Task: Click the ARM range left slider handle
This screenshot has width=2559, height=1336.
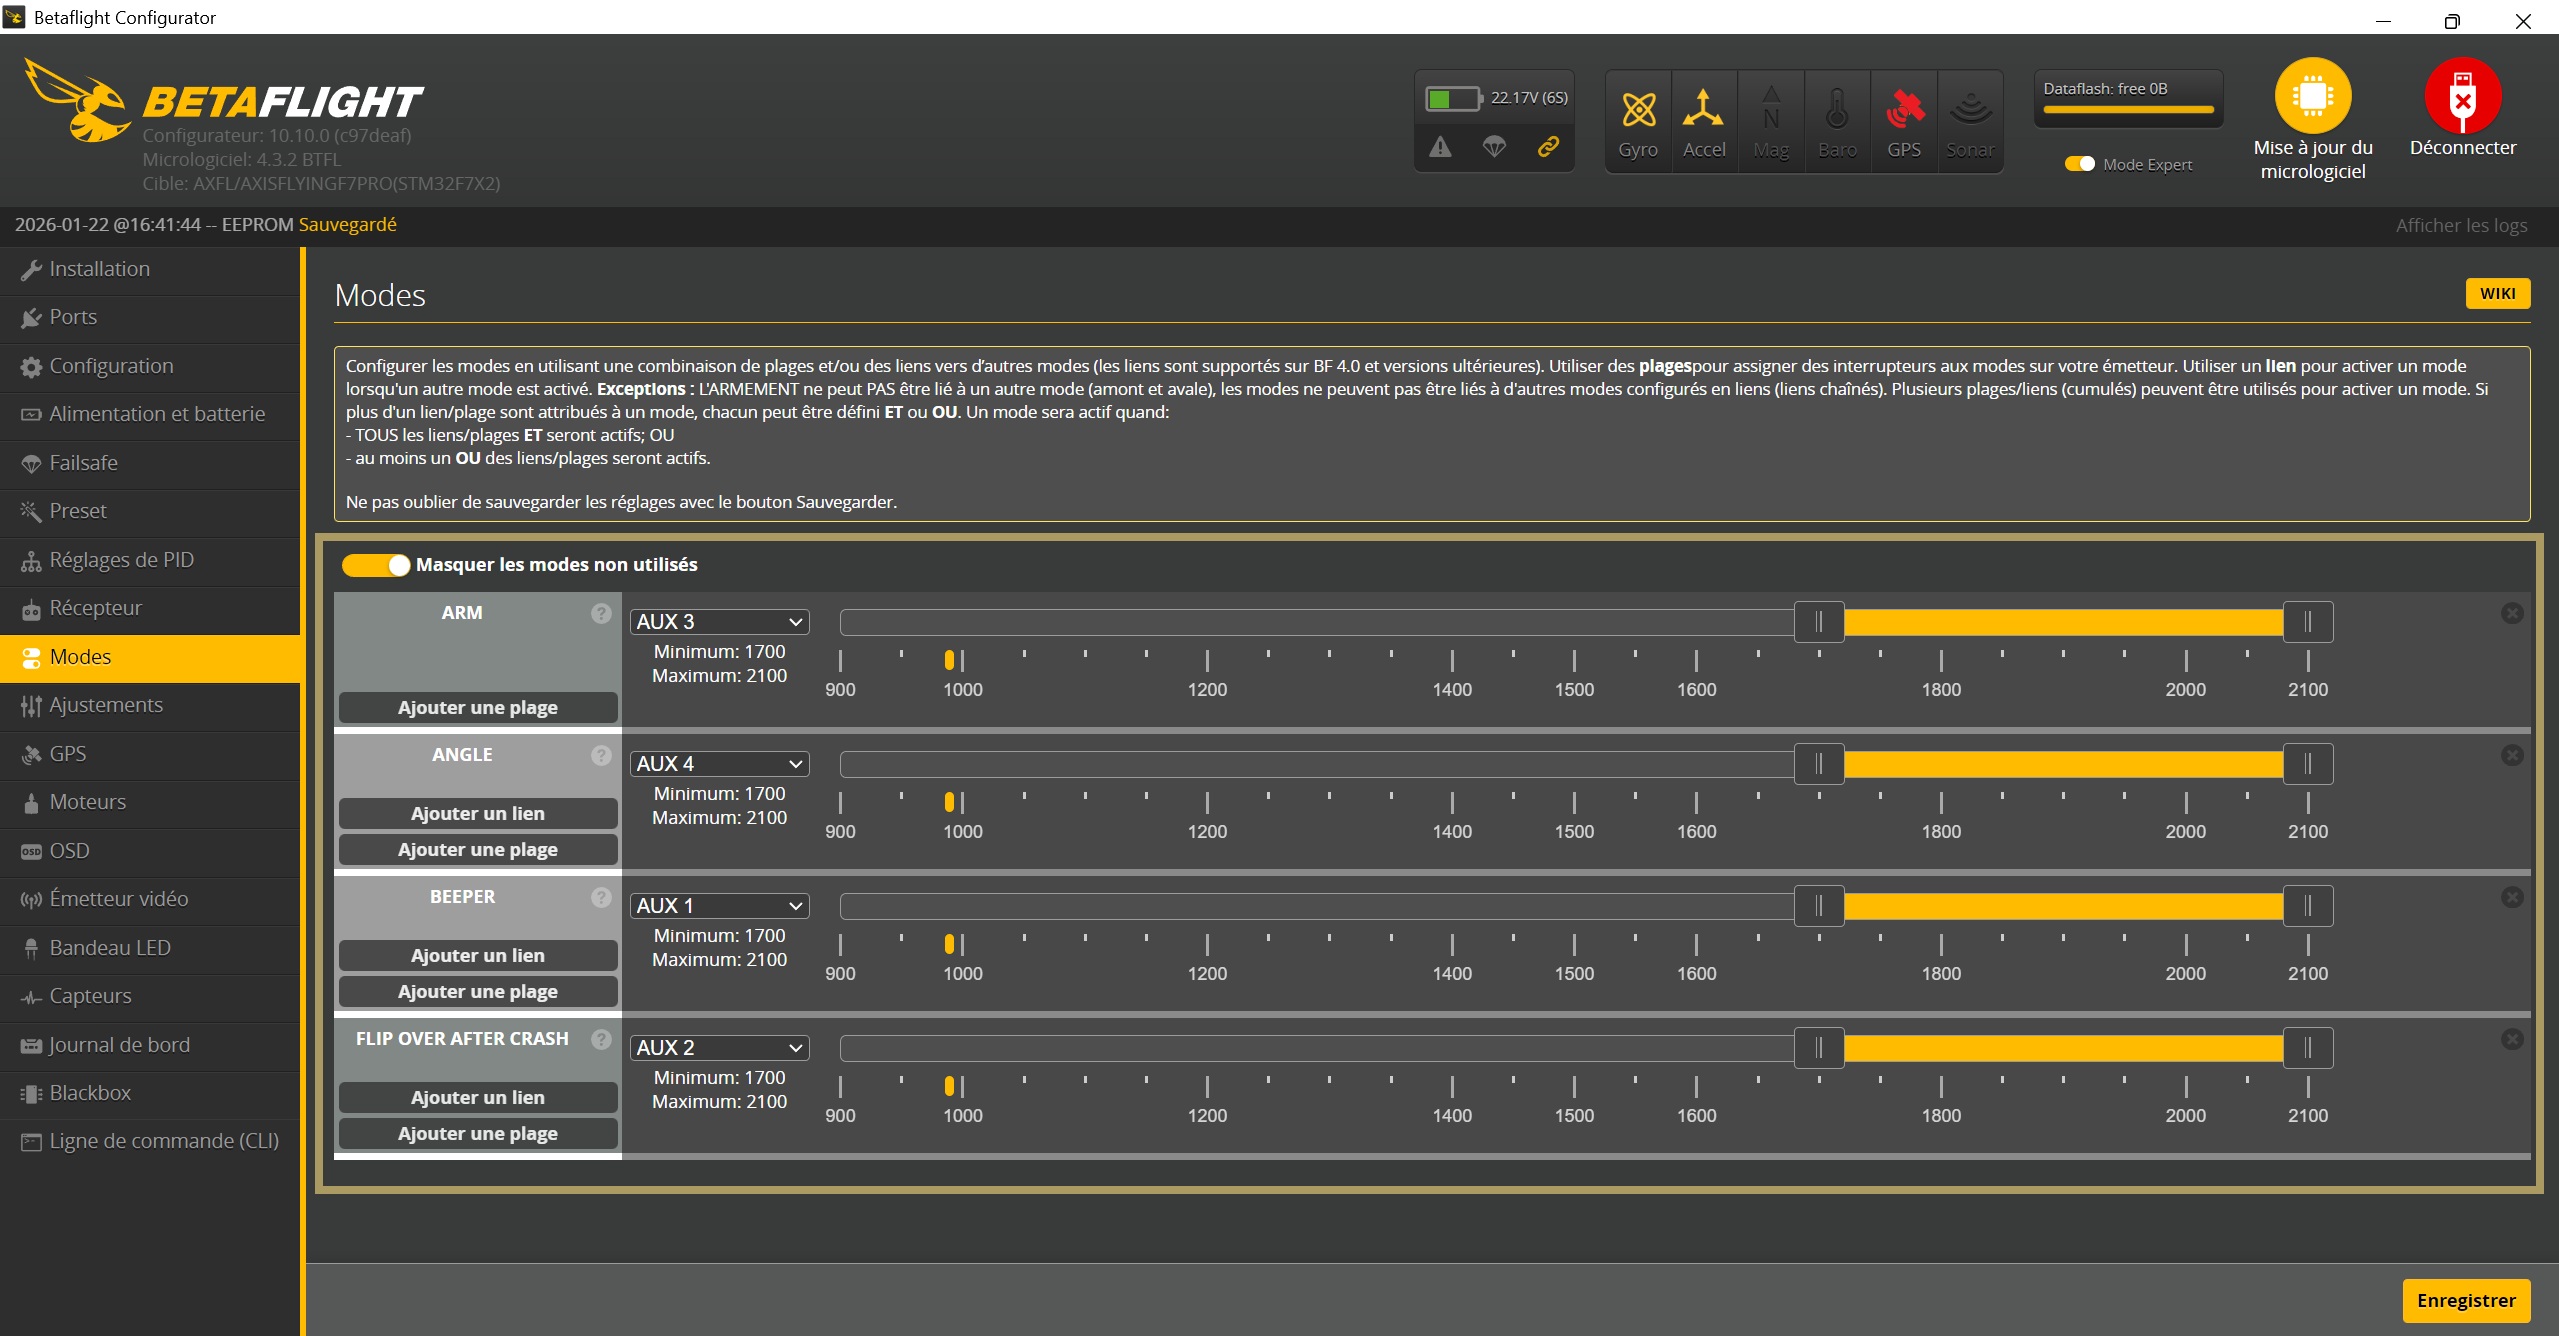Action: point(1818,622)
